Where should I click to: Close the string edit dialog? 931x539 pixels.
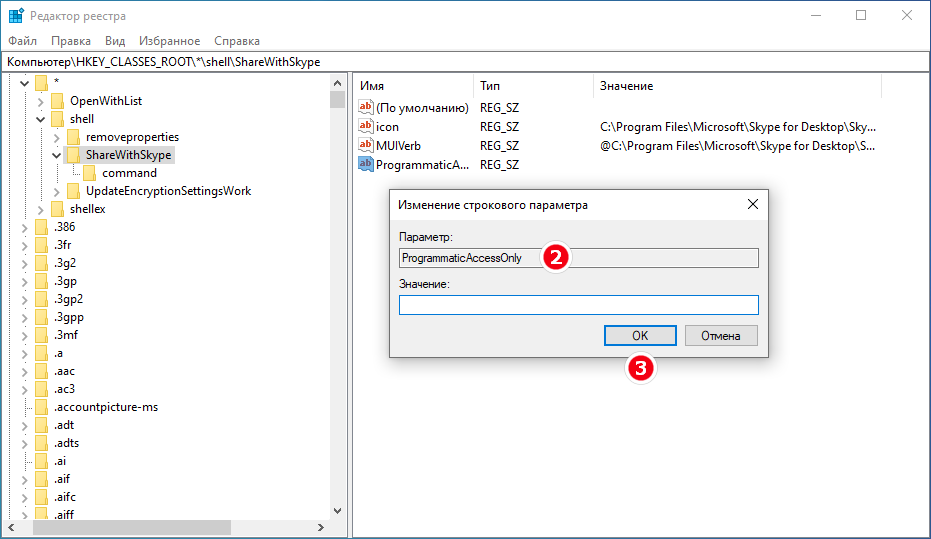click(753, 204)
